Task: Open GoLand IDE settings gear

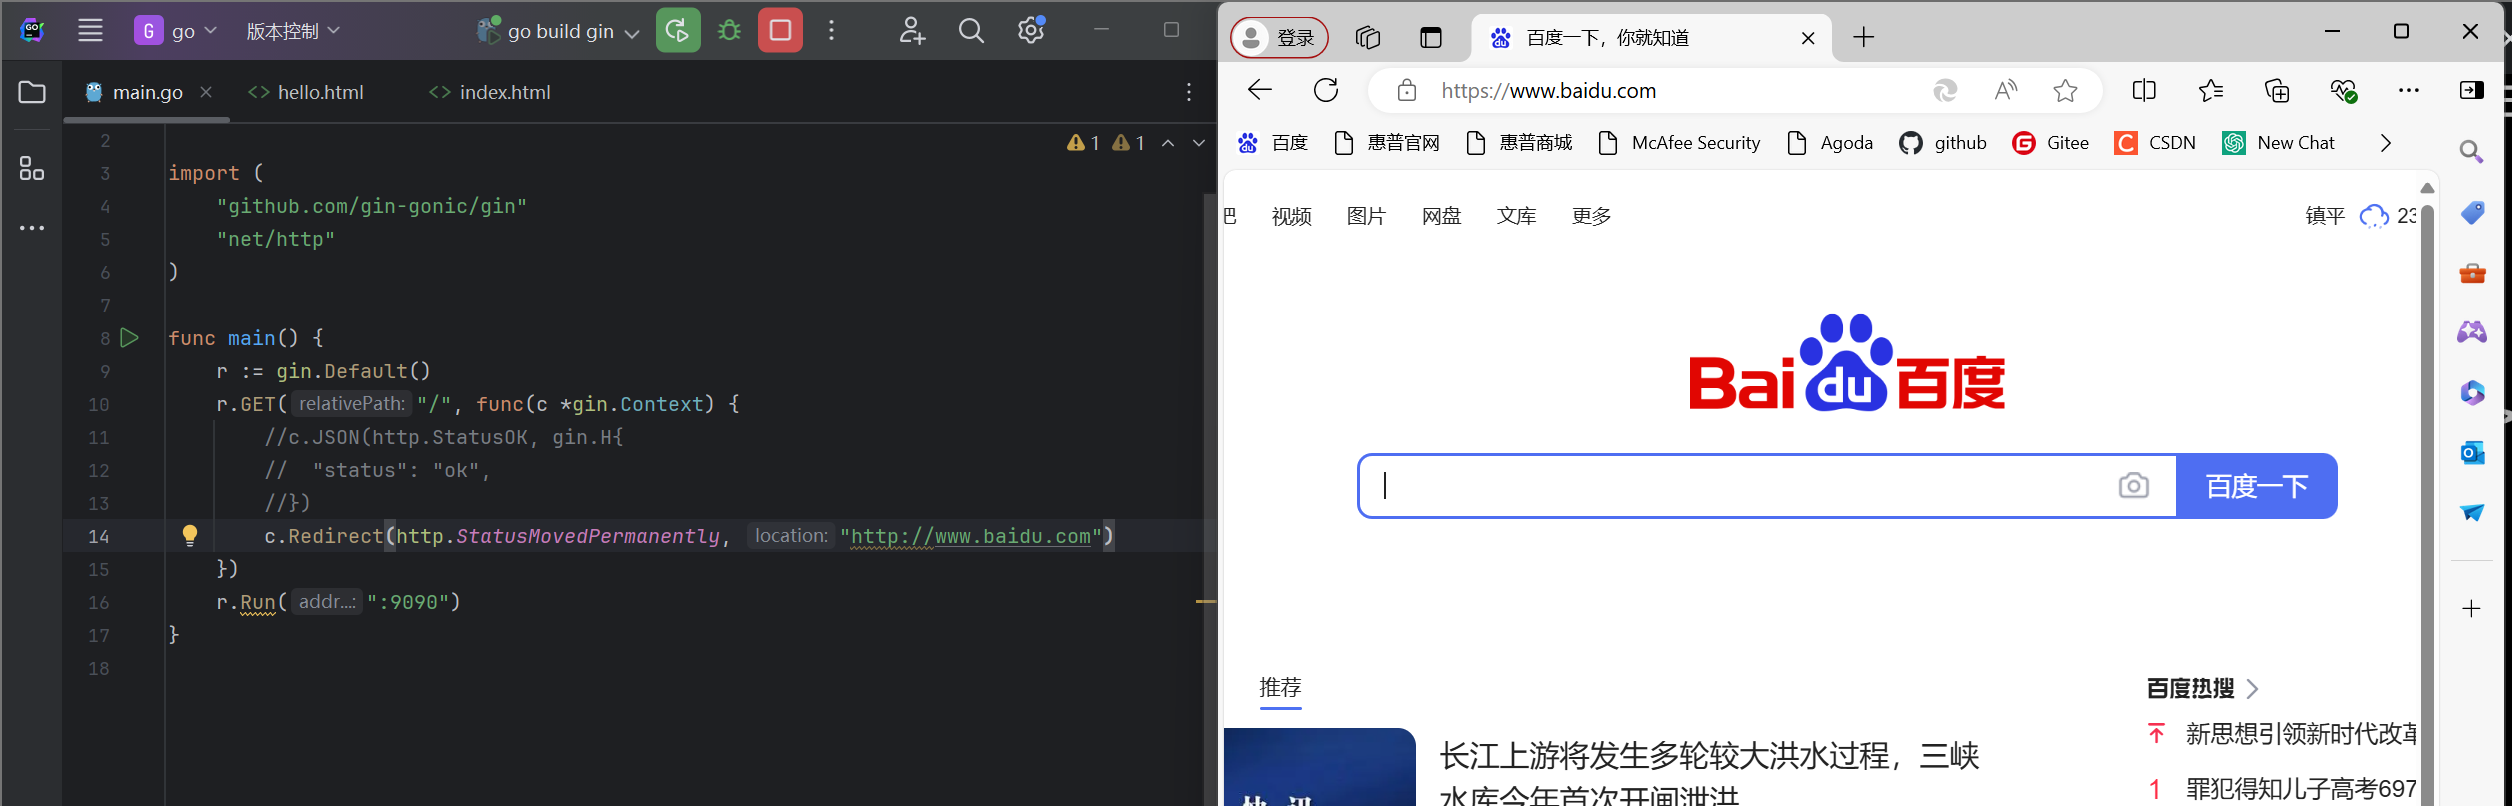Action: tap(1031, 30)
